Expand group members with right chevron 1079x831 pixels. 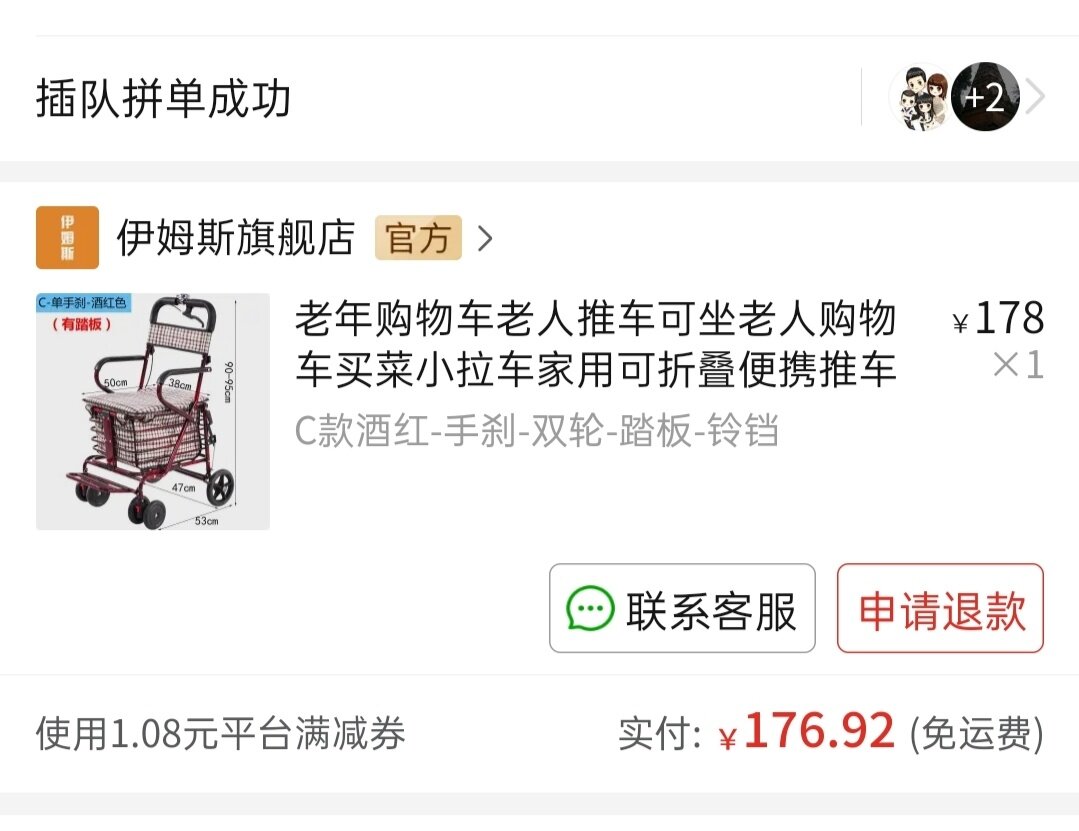pos(1035,97)
